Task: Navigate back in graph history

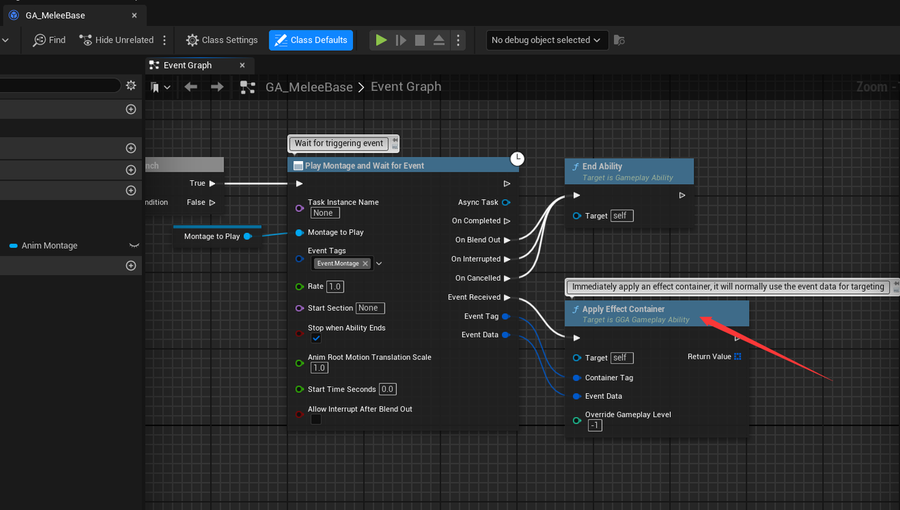Action: point(191,87)
